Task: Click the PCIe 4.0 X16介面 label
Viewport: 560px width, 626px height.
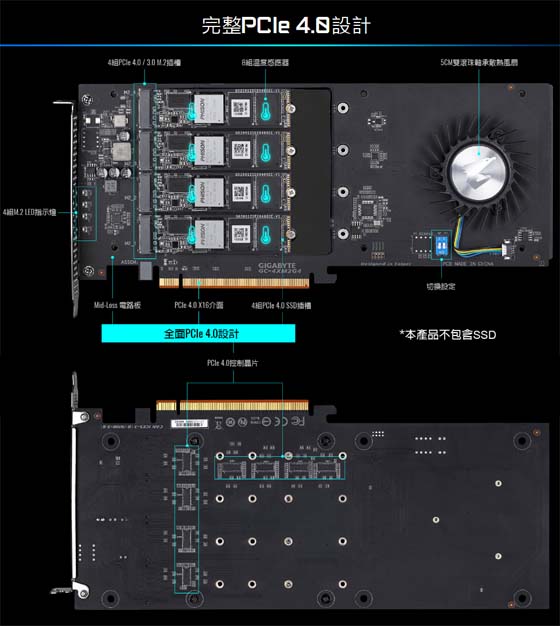Action: 199,305
